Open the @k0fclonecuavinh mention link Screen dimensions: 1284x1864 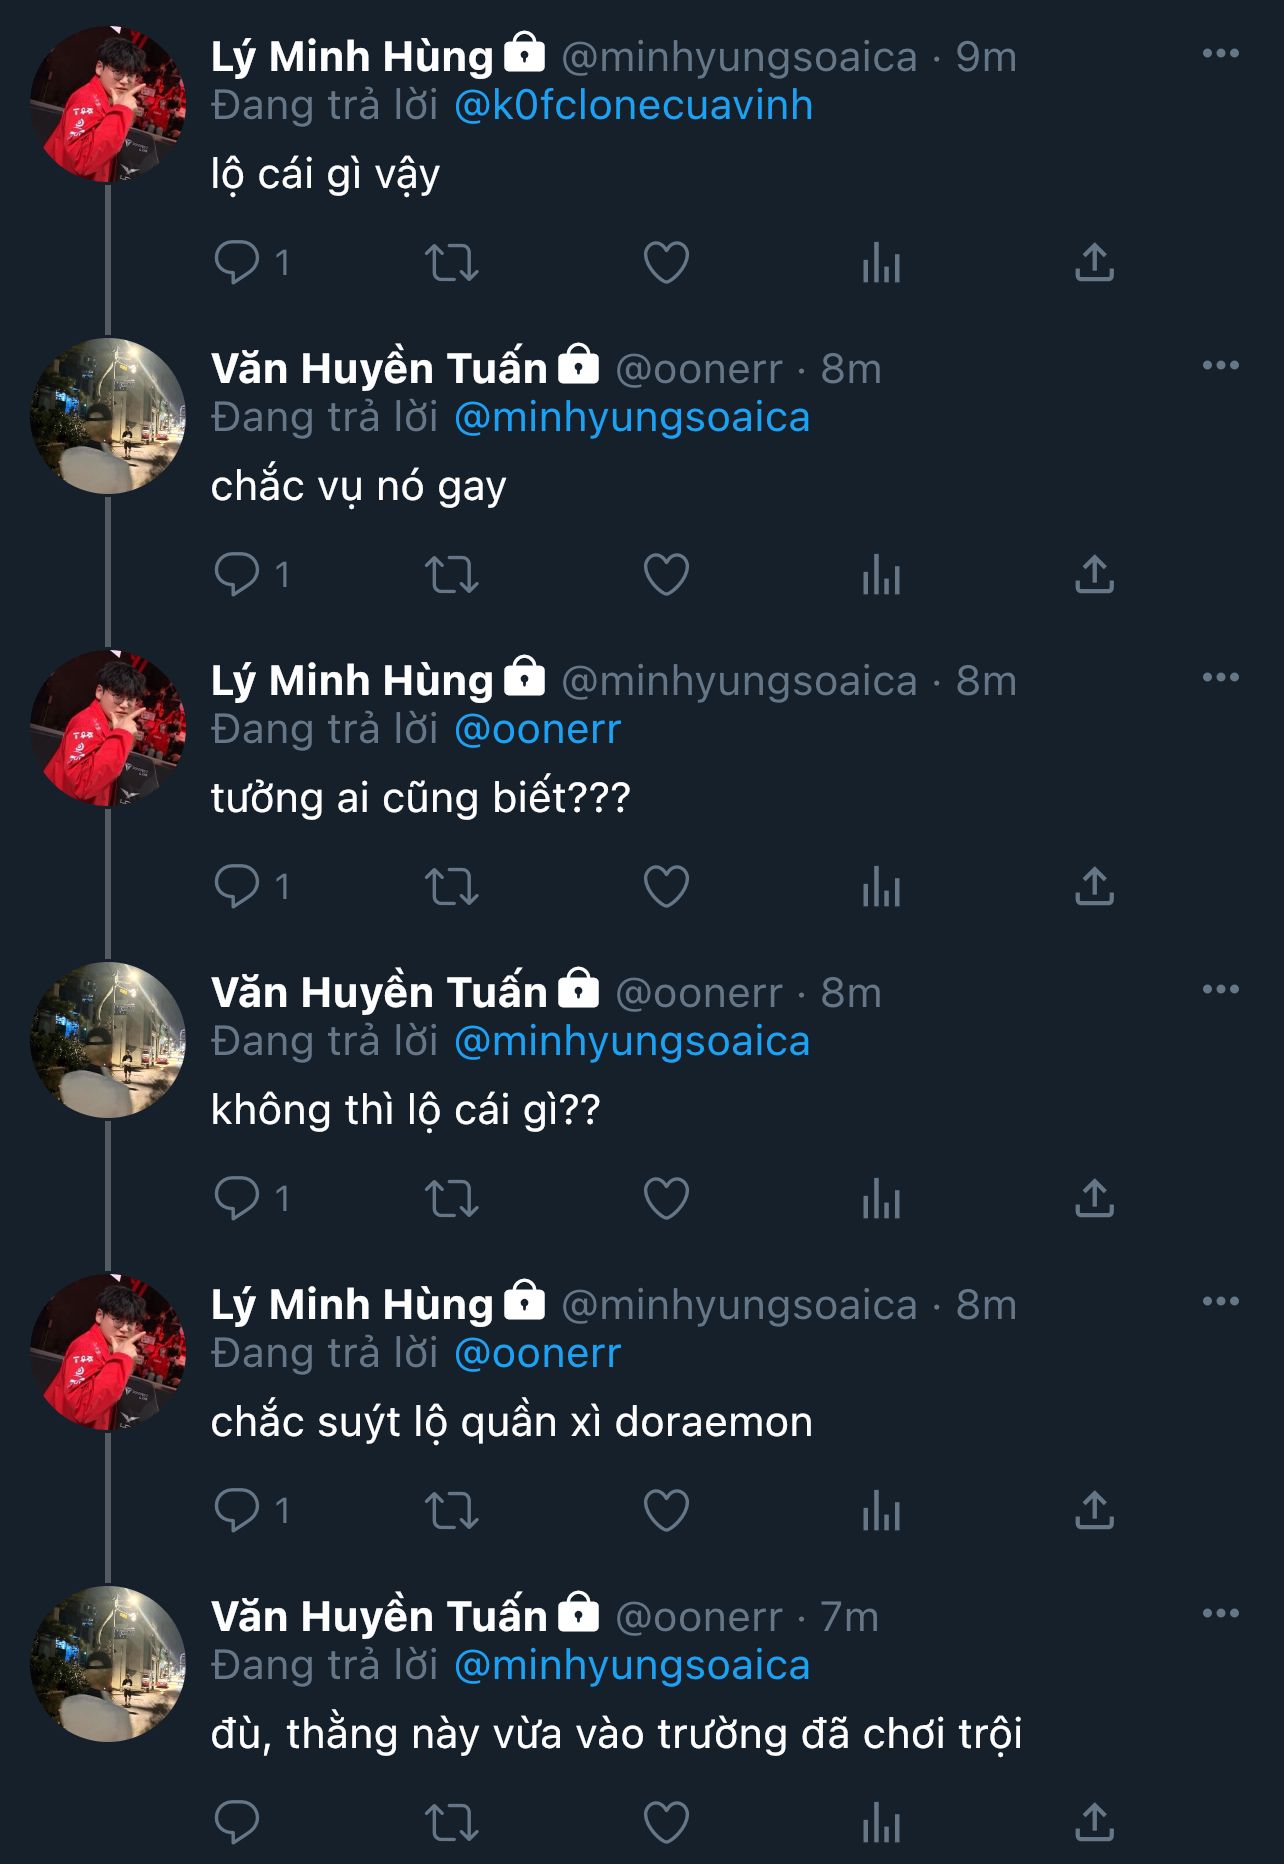click(x=633, y=106)
